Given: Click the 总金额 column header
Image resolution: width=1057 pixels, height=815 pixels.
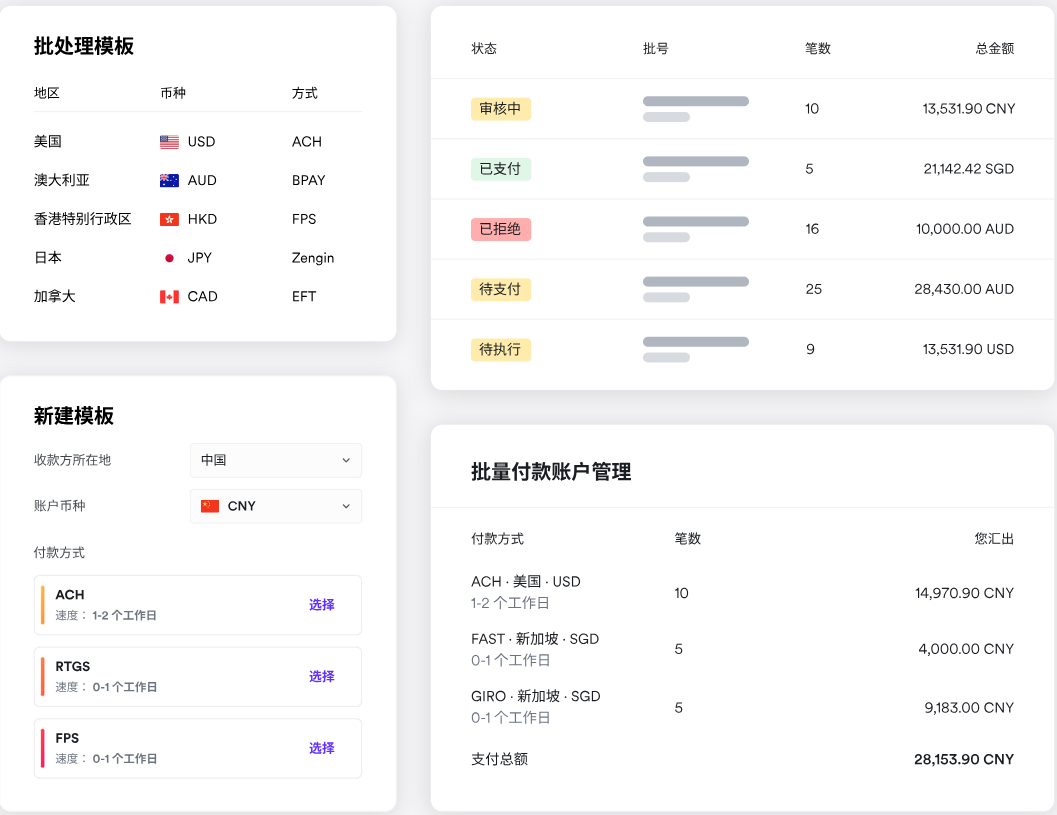Looking at the screenshot, I should (994, 49).
